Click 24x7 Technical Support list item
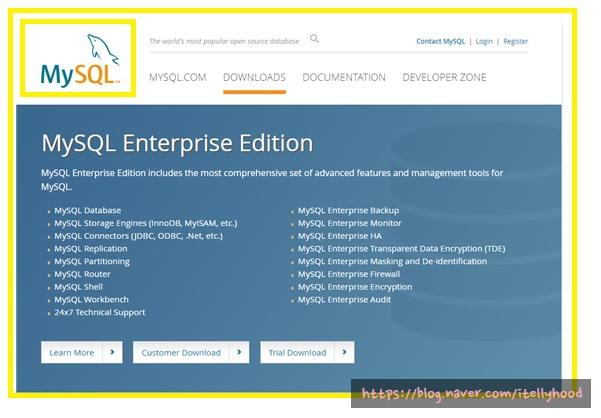 pyautogui.click(x=100, y=312)
